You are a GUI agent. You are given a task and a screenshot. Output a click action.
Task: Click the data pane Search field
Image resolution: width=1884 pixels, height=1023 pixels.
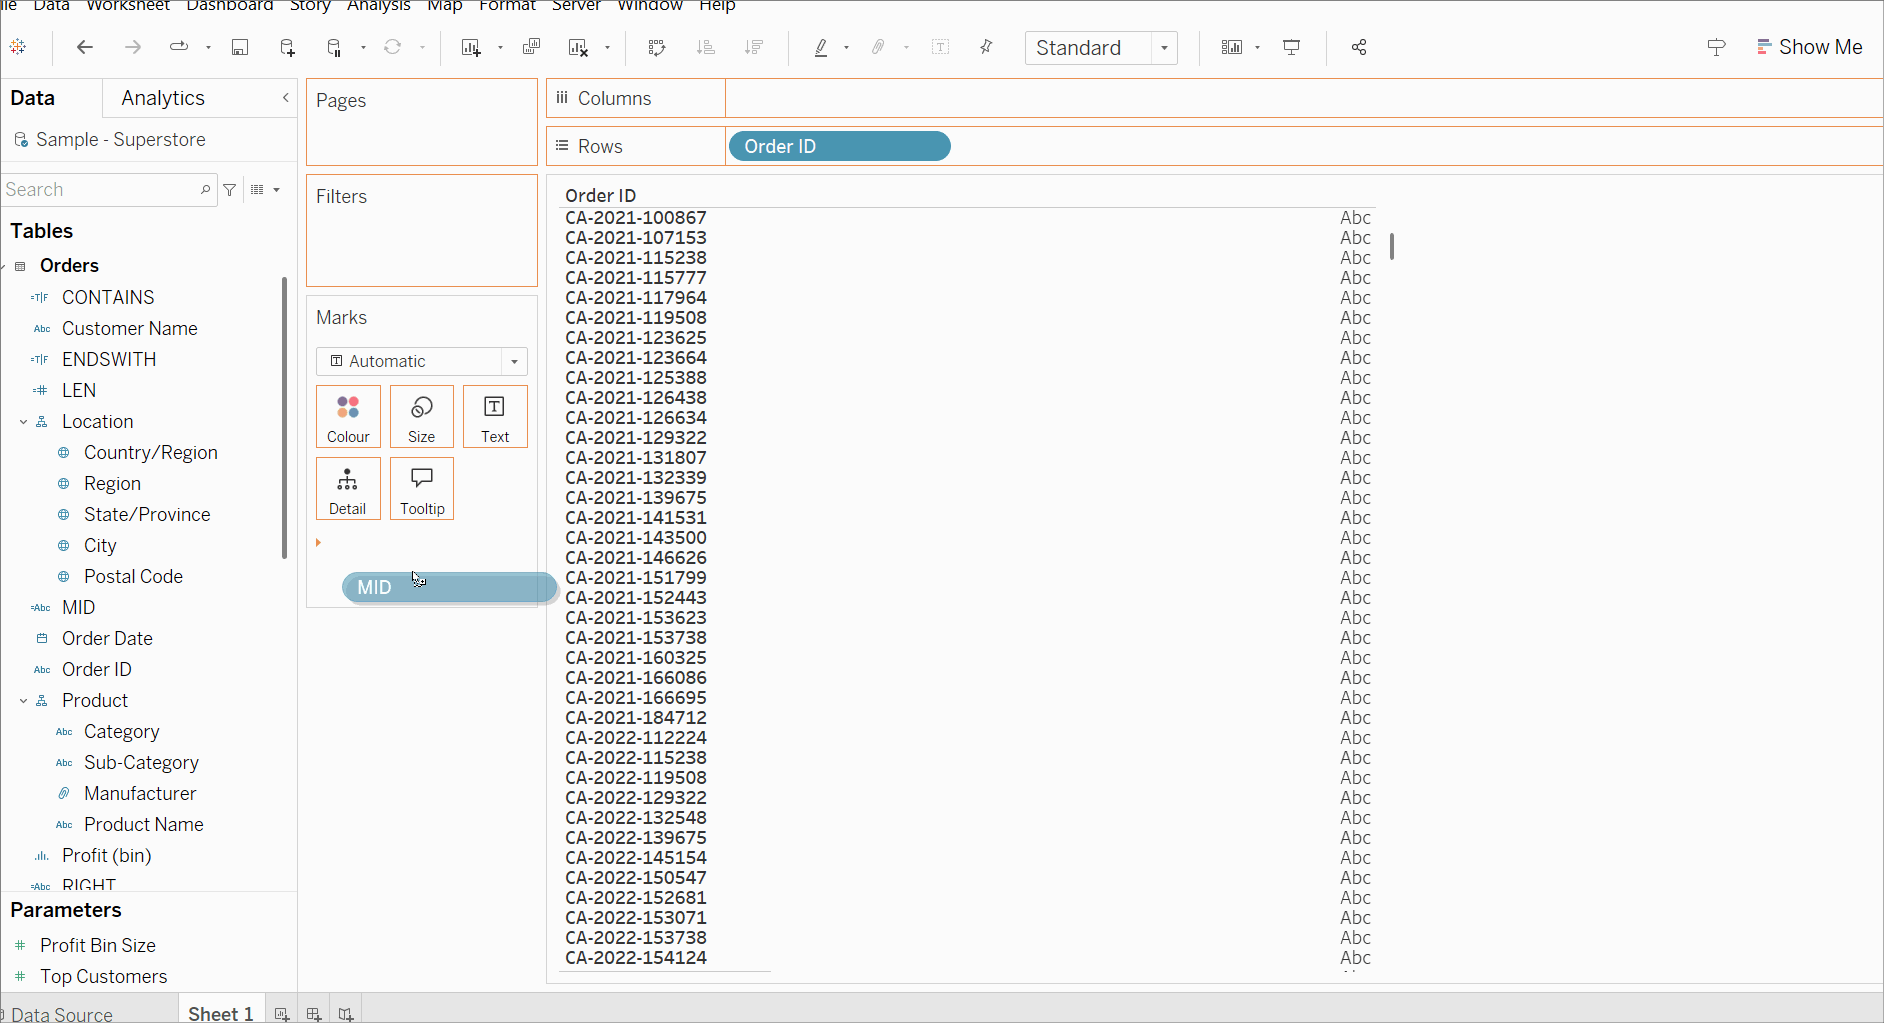100,189
